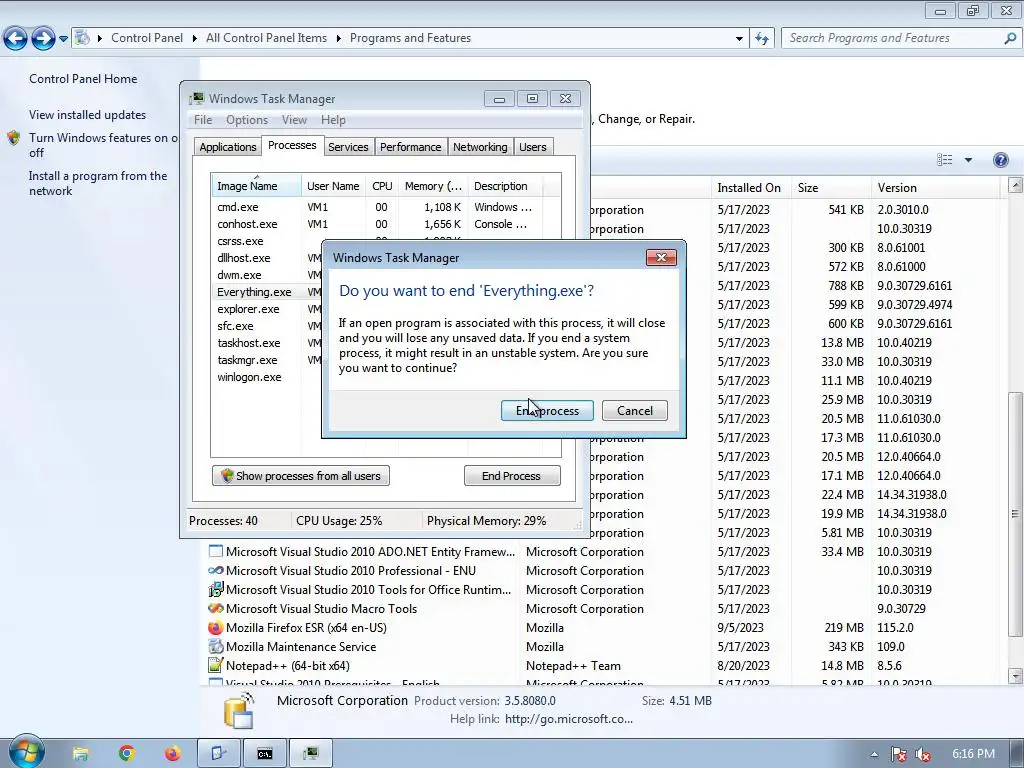Image resolution: width=1024 pixels, height=768 pixels.
Task: Select cmd.exe in the process list
Action: pyautogui.click(x=238, y=207)
